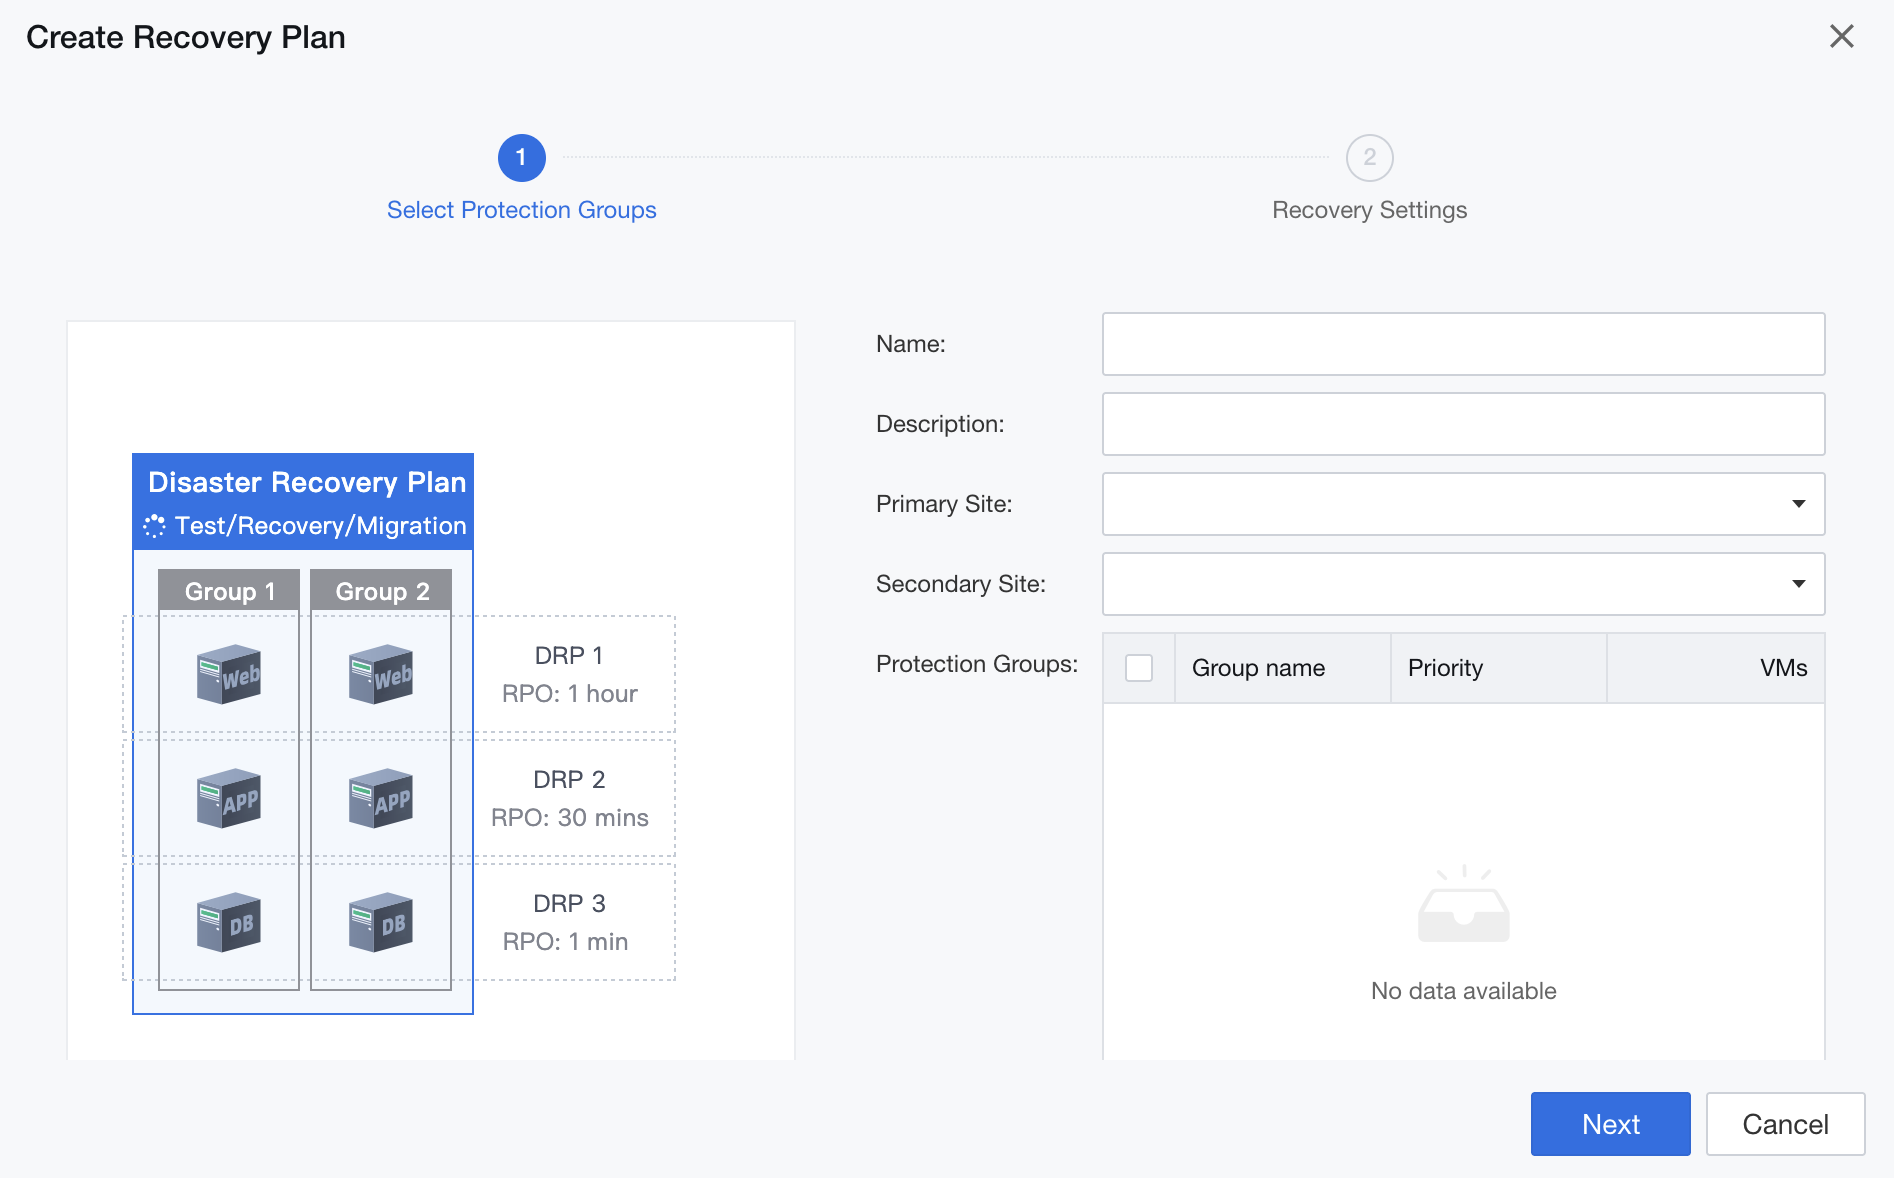1894x1178 pixels.
Task: Toggle the select-all protection groups checkbox
Action: (1139, 668)
